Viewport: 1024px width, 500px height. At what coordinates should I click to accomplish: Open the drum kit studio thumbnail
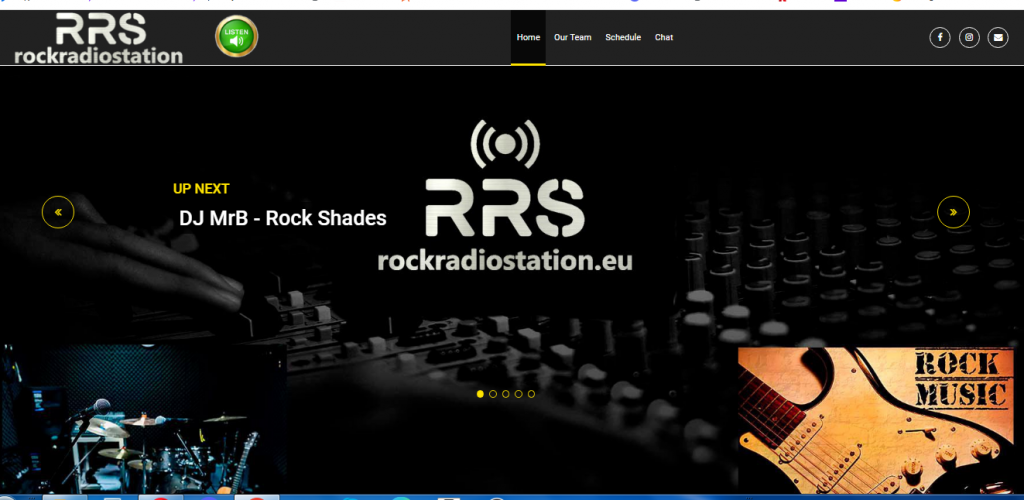point(143,420)
